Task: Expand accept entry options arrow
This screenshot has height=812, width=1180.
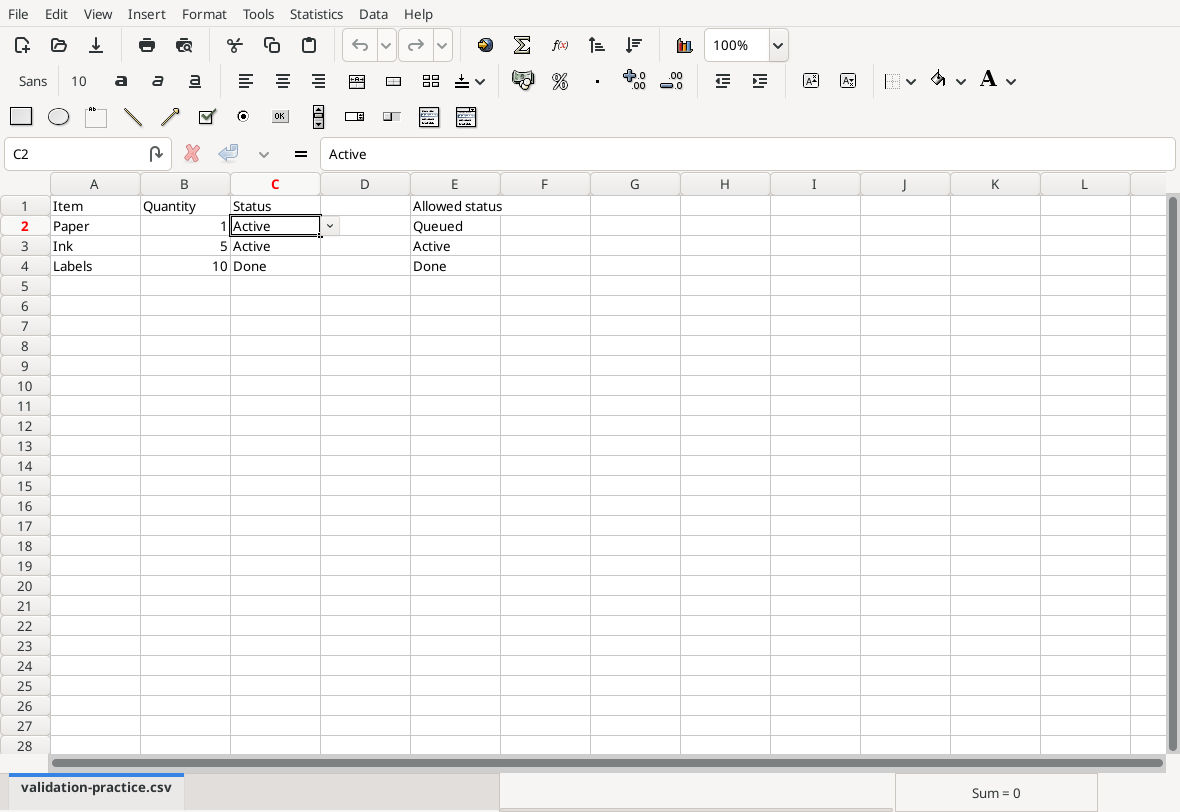Action: click(x=263, y=154)
